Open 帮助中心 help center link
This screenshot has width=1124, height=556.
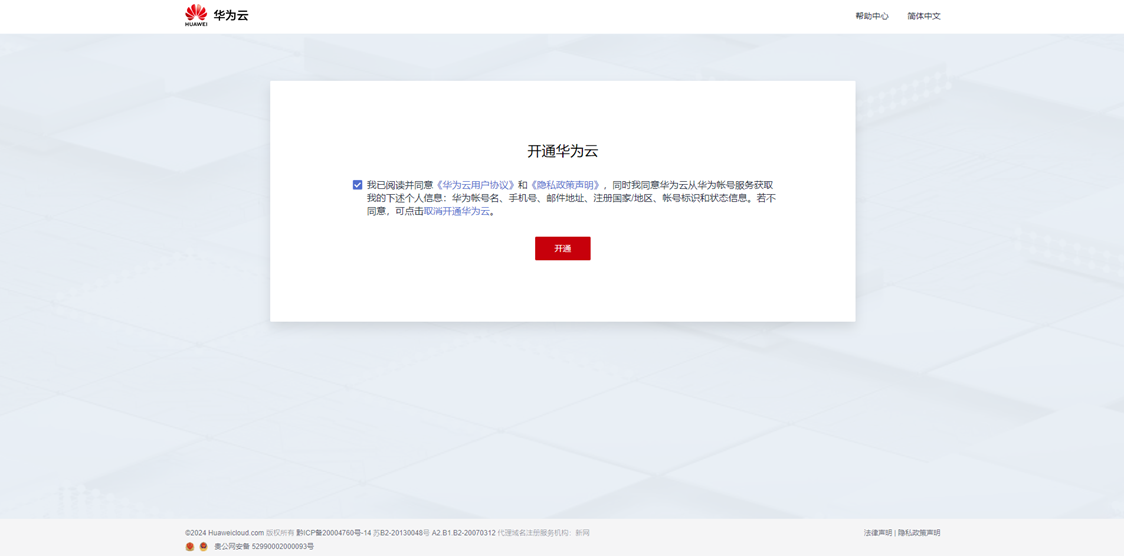pos(872,16)
